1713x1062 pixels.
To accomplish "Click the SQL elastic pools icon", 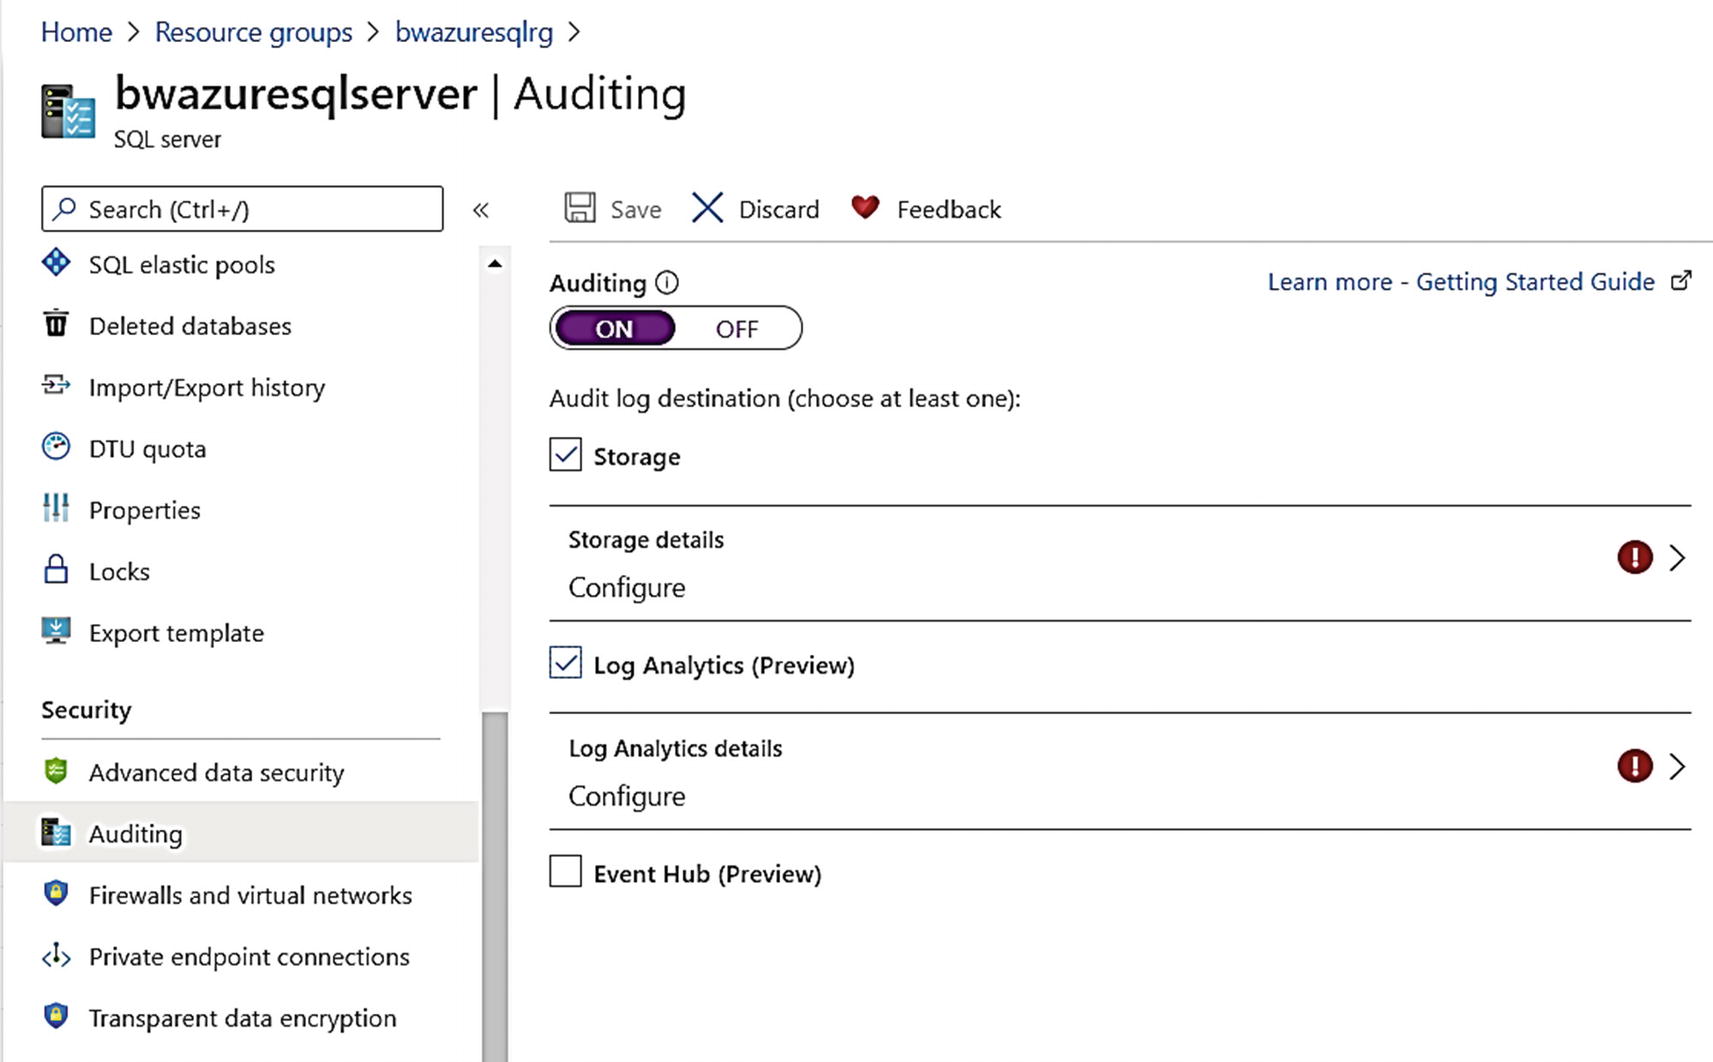I will (x=56, y=263).
